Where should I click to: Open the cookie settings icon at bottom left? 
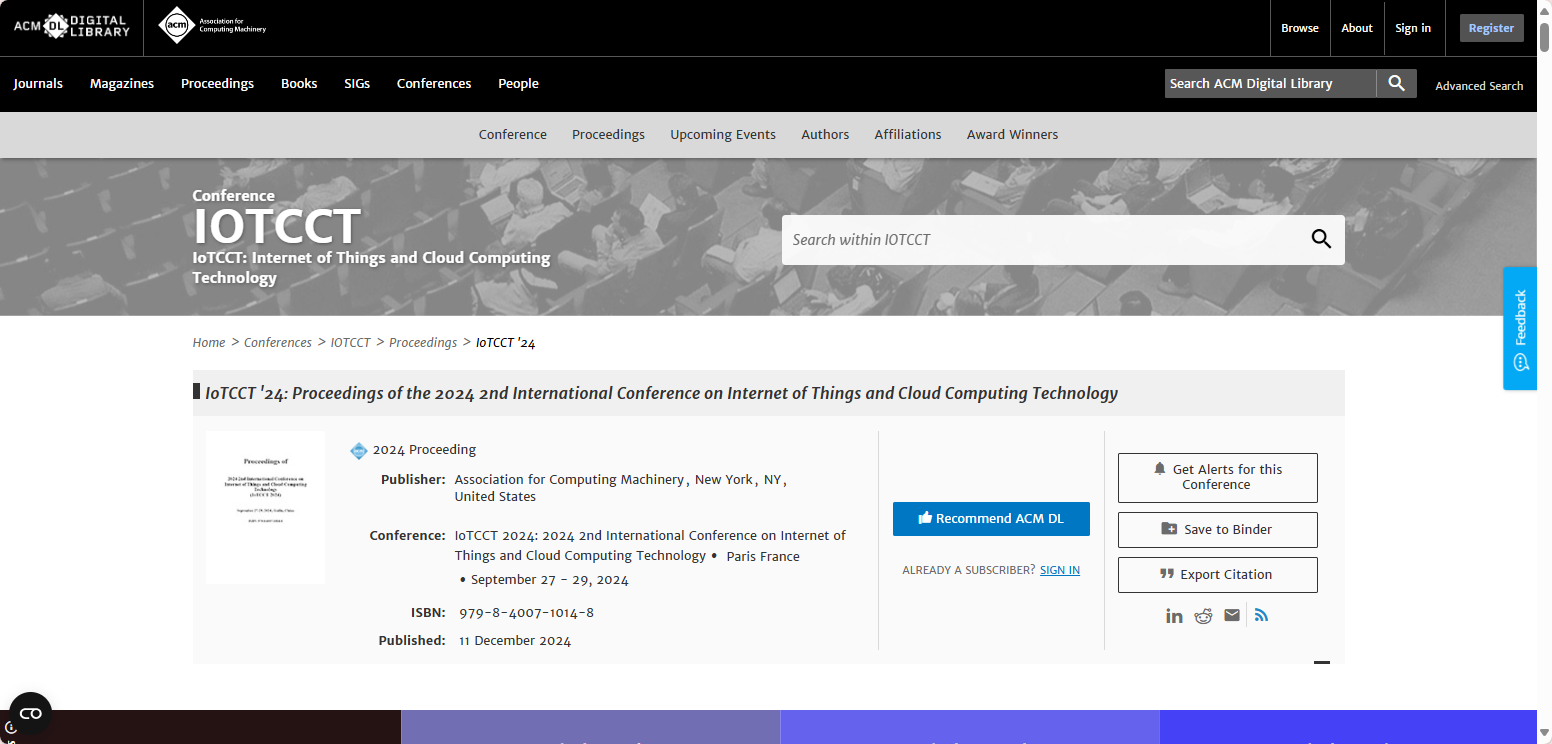point(30,713)
